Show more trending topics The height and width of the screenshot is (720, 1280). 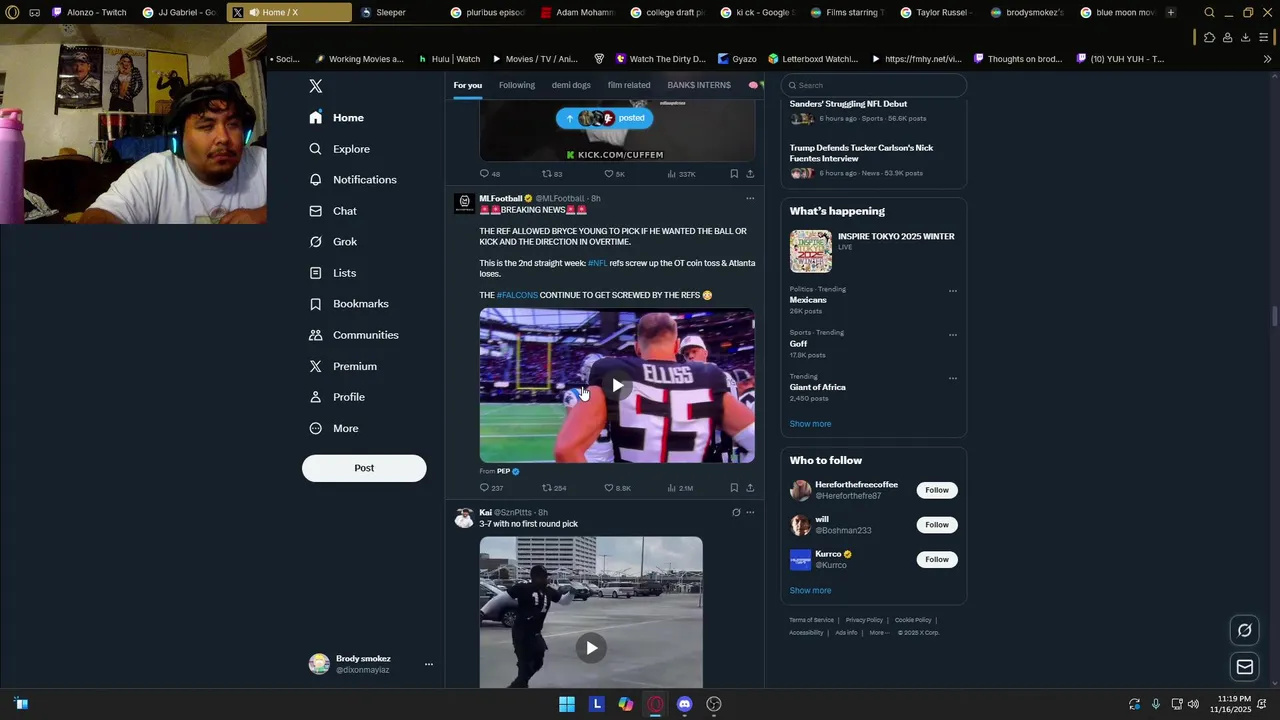[x=810, y=424]
